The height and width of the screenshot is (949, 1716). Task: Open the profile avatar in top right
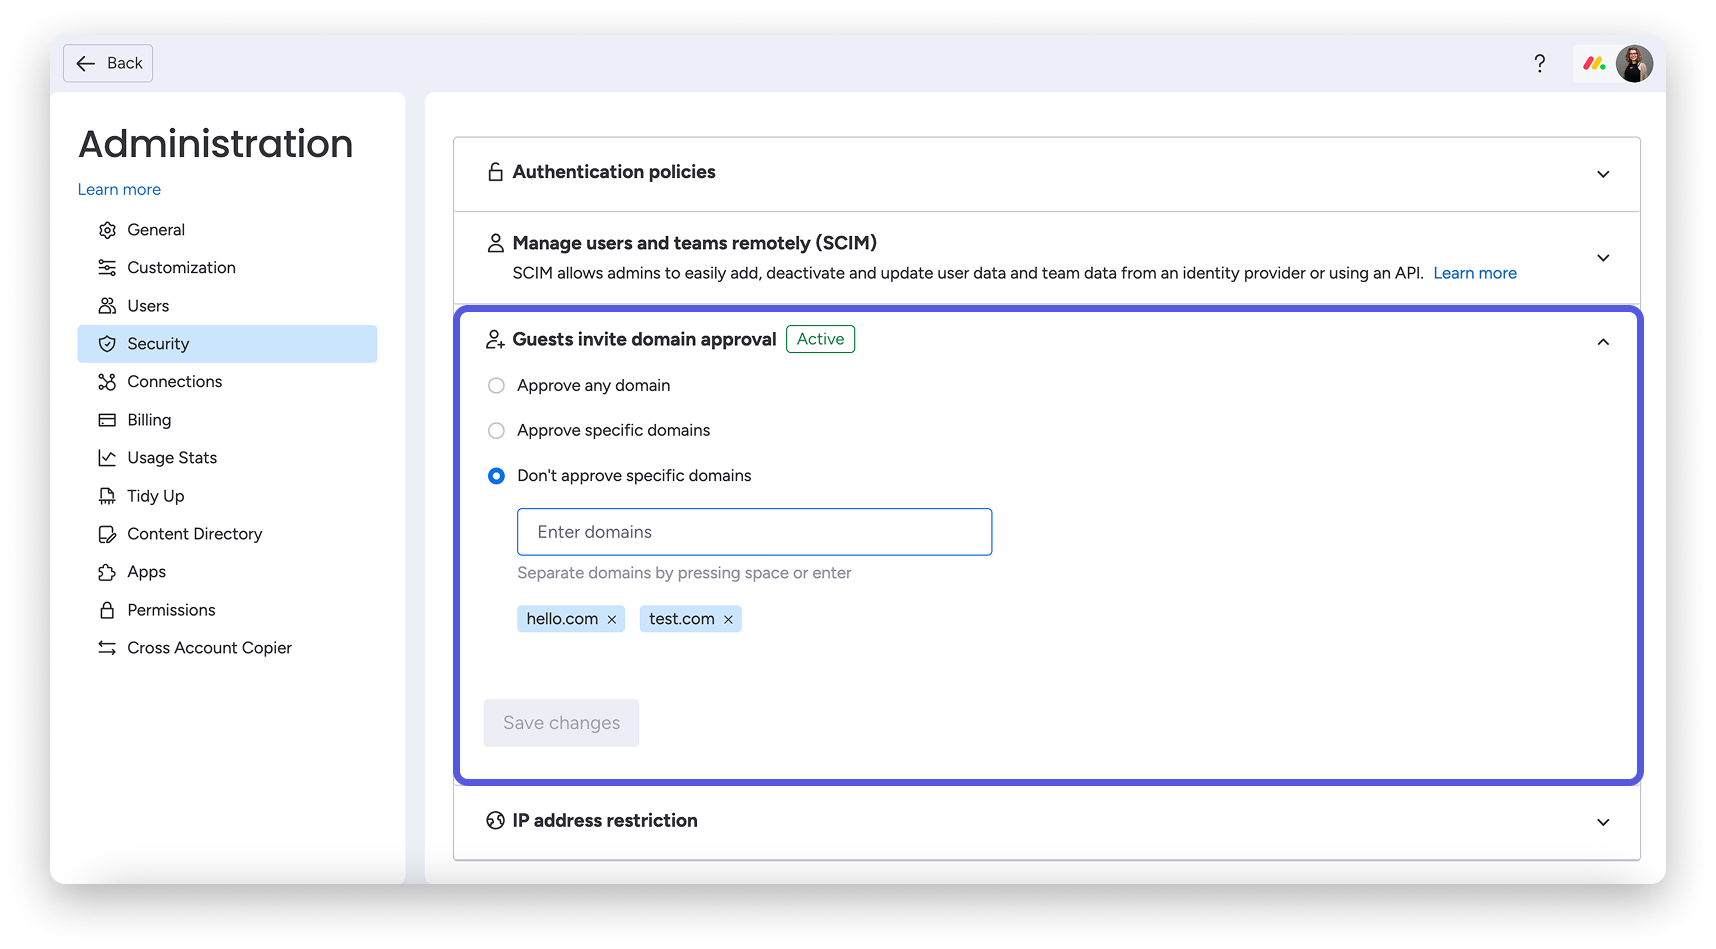1634,63
